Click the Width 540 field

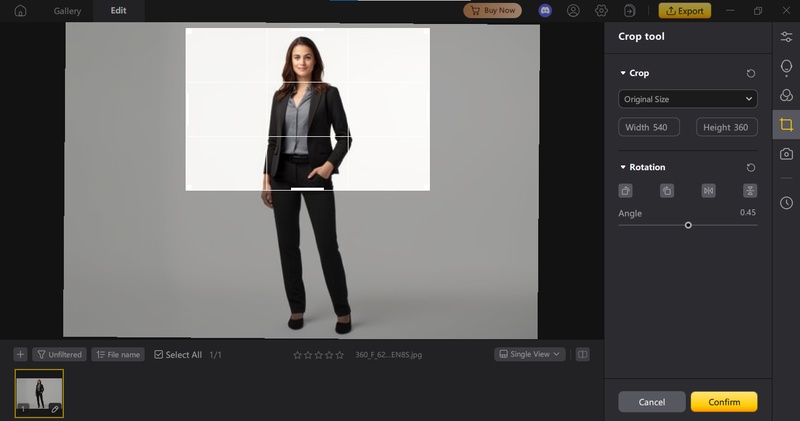coord(649,127)
